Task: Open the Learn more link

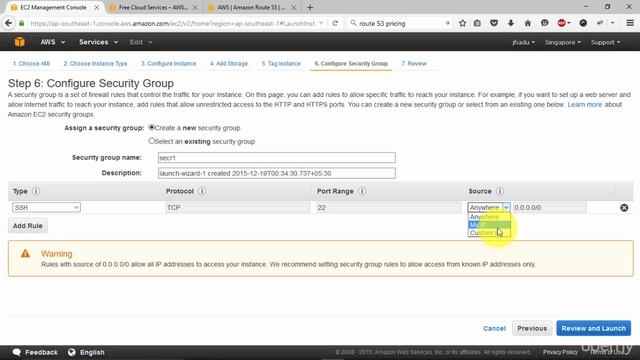Action: pos(584,104)
